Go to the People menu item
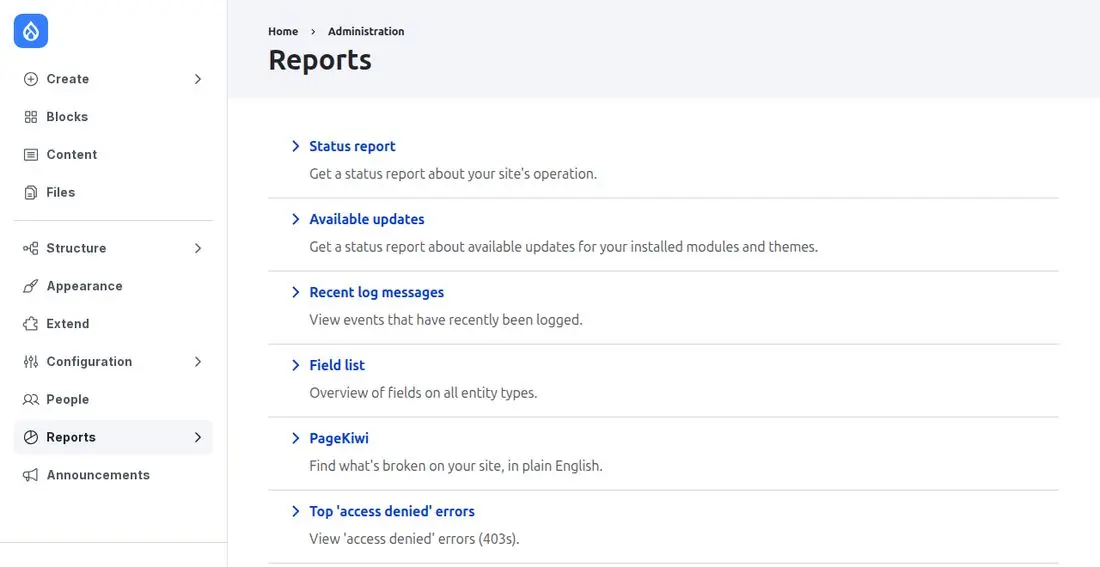The width and height of the screenshot is (1100, 567). 113,400
